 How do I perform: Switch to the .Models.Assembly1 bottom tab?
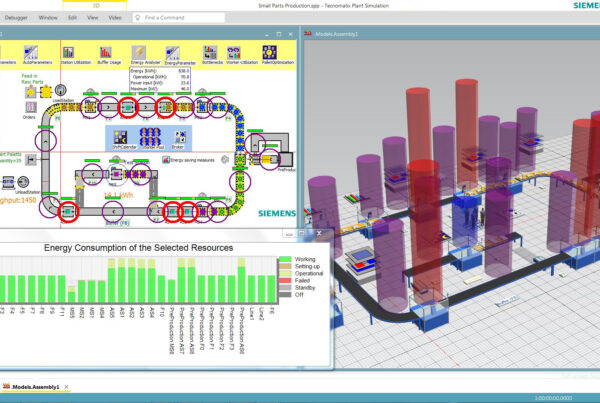click(35, 387)
